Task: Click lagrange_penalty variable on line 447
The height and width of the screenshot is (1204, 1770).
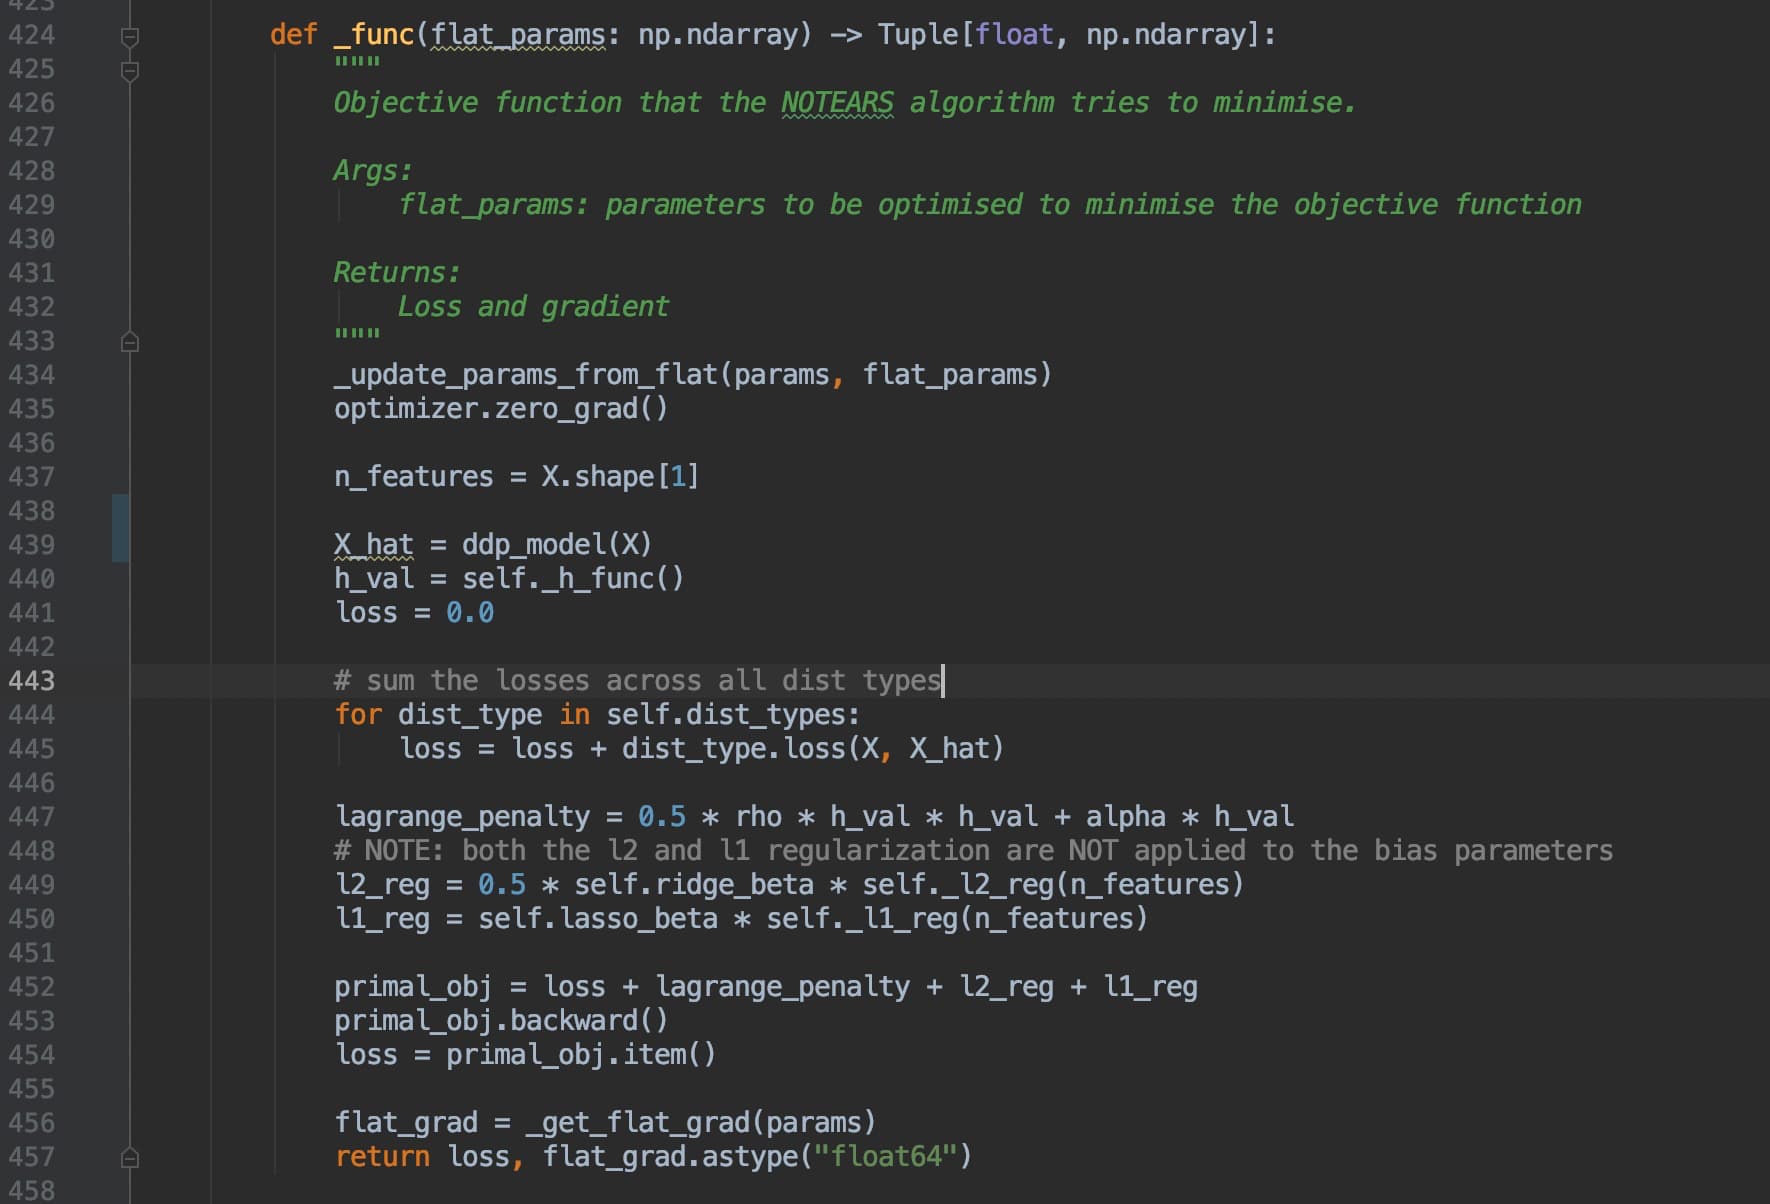Action: click(462, 817)
